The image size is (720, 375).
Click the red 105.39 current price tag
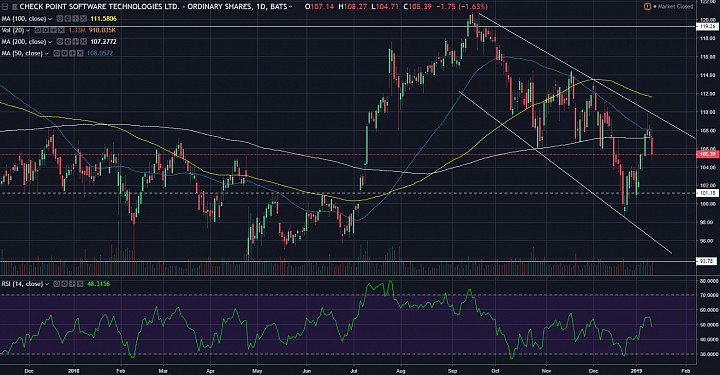(707, 154)
